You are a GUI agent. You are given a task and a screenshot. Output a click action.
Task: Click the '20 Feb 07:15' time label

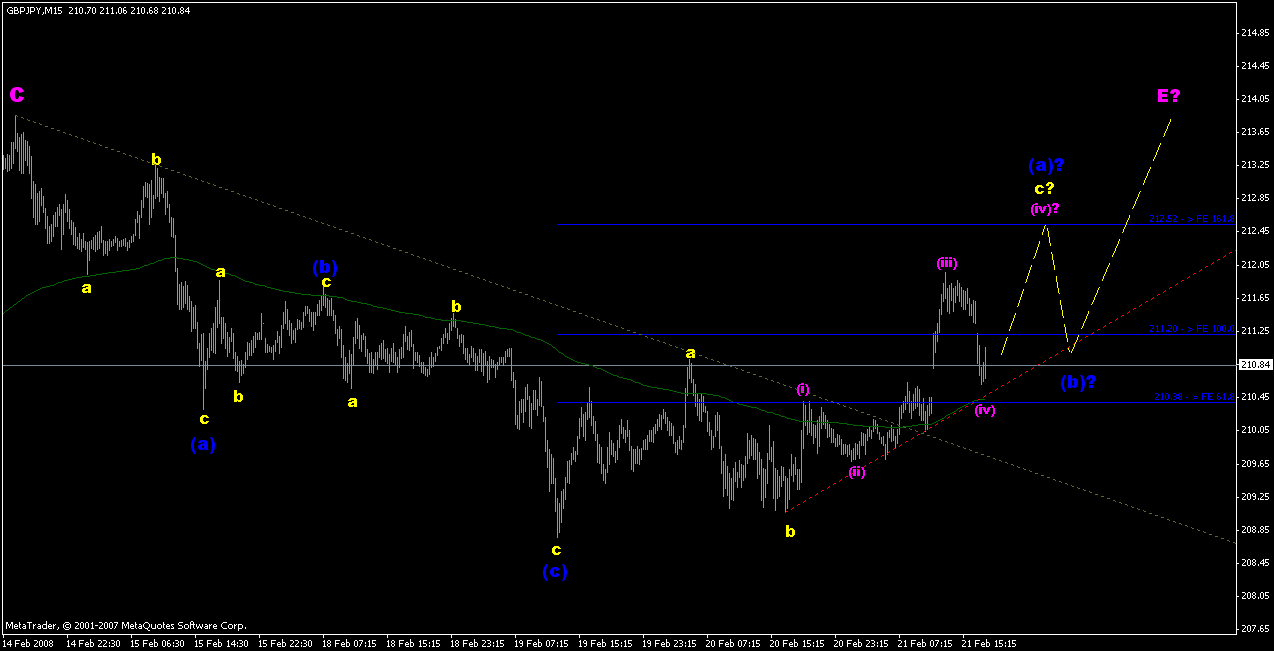[x=733, y=644]
